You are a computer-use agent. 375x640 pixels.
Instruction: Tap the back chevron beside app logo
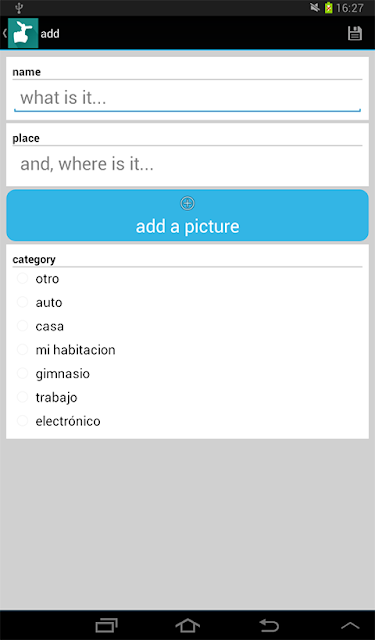coord(4,33)
